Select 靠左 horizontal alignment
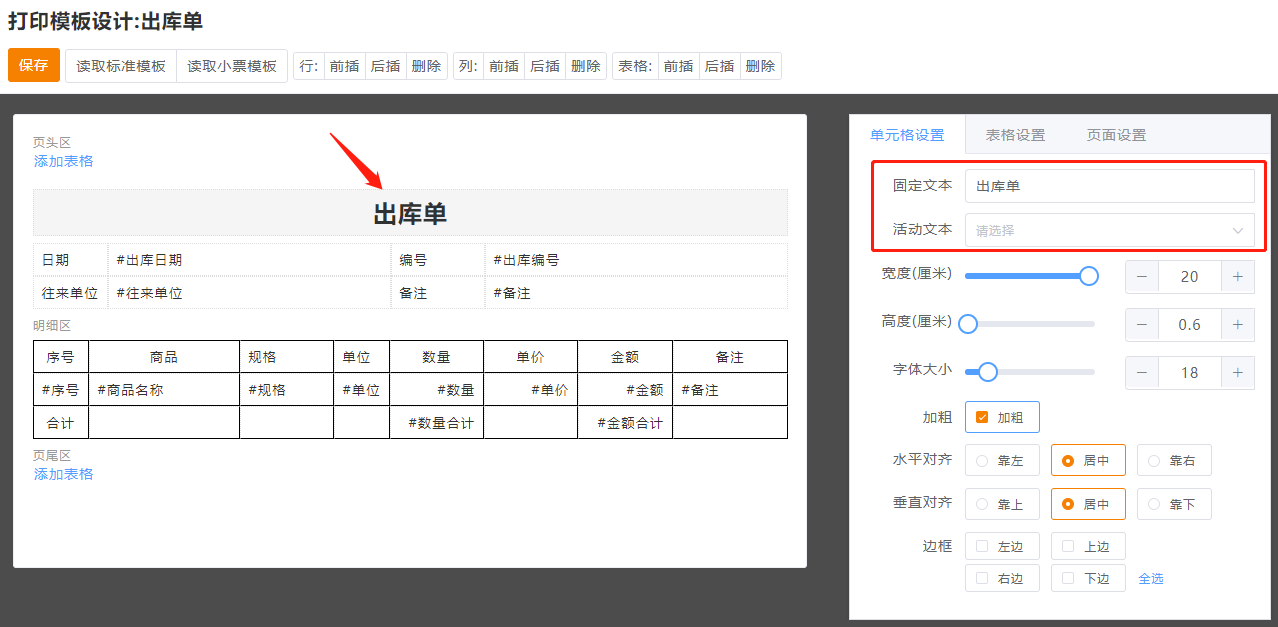This screenshot has width=1278, height=627. coord(1001,461)
